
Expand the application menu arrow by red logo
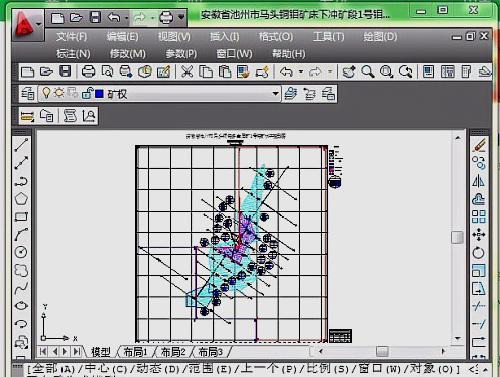[39, 24]
